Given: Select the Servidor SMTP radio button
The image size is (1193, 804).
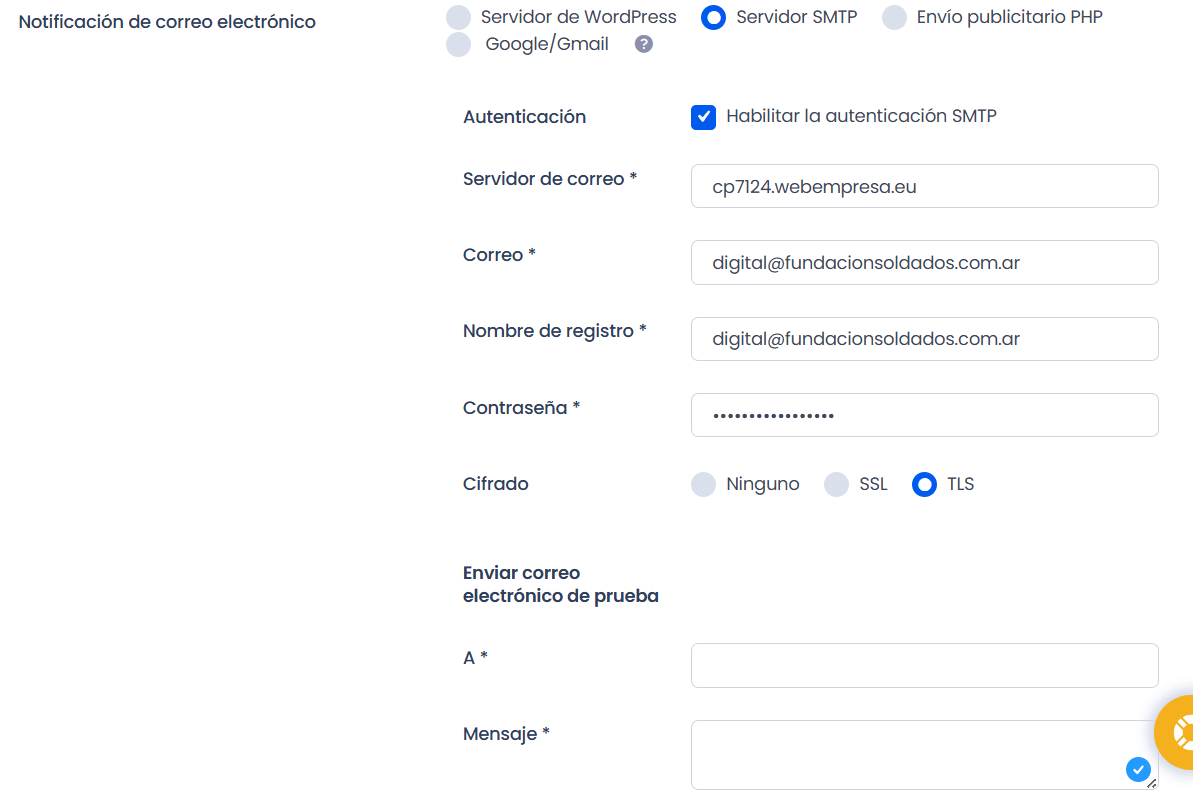Looking at the screenshot, I should [x=714, y=17].
